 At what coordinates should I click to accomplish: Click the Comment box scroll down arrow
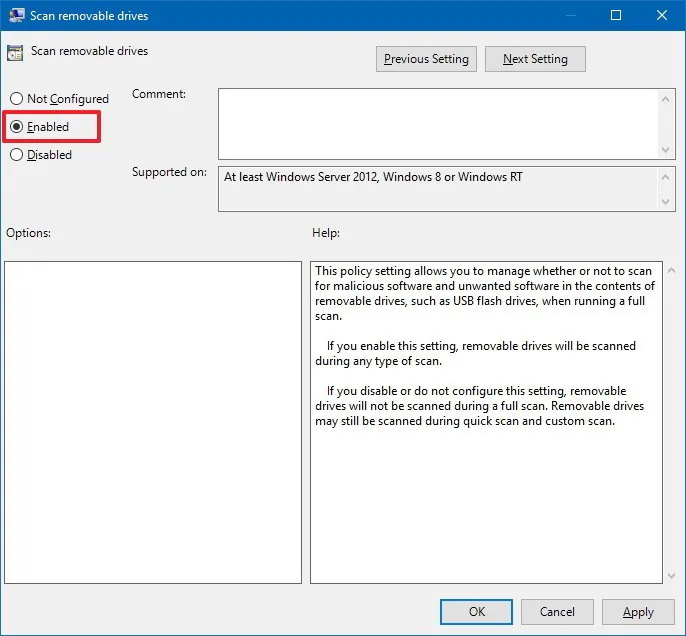(665, 150)
